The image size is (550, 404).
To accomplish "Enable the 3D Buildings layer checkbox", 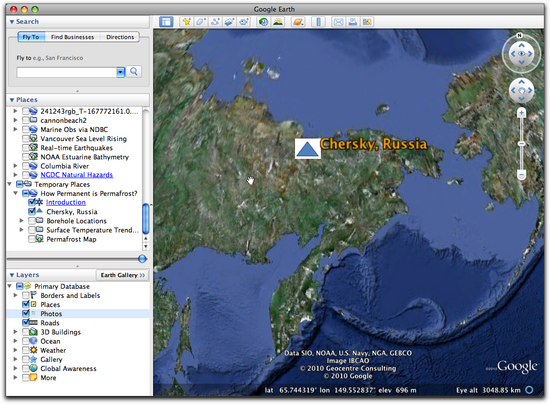I will [x=26, y=332].
